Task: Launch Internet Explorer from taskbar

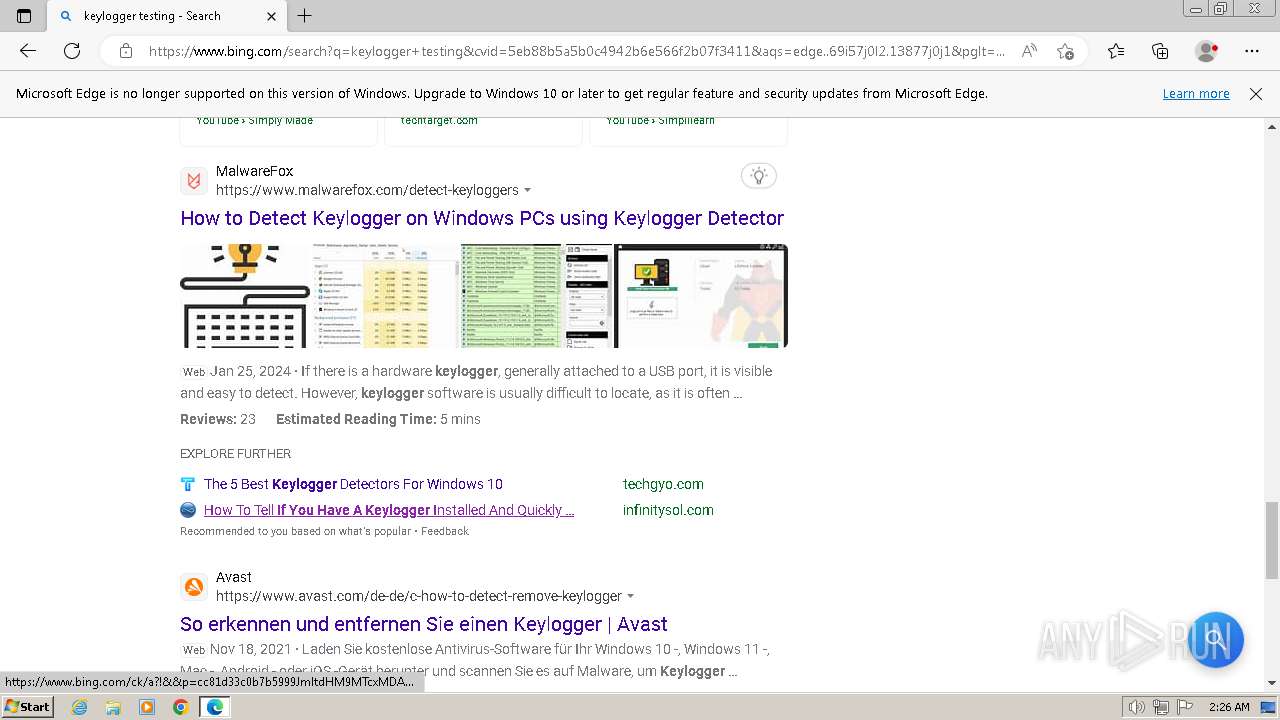Action: coord(80,707)
